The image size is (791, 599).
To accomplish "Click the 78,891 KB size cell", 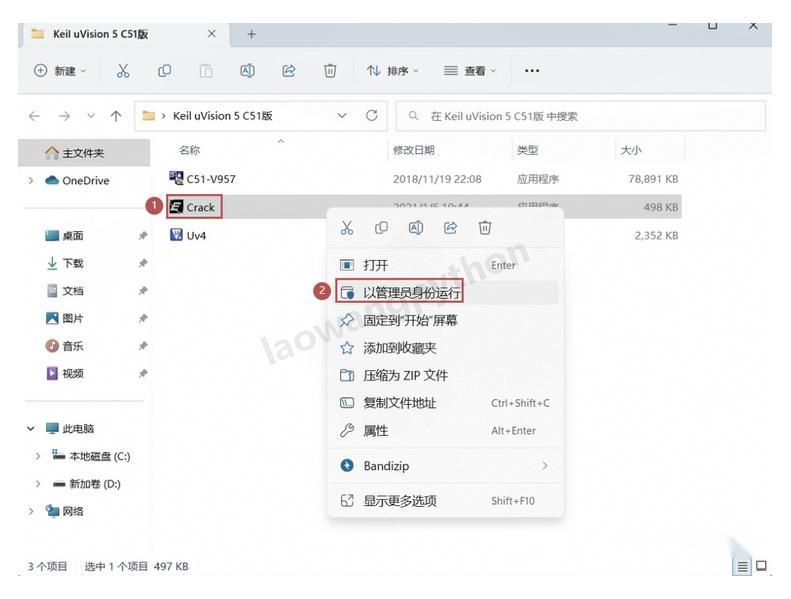I will [653, 179].
